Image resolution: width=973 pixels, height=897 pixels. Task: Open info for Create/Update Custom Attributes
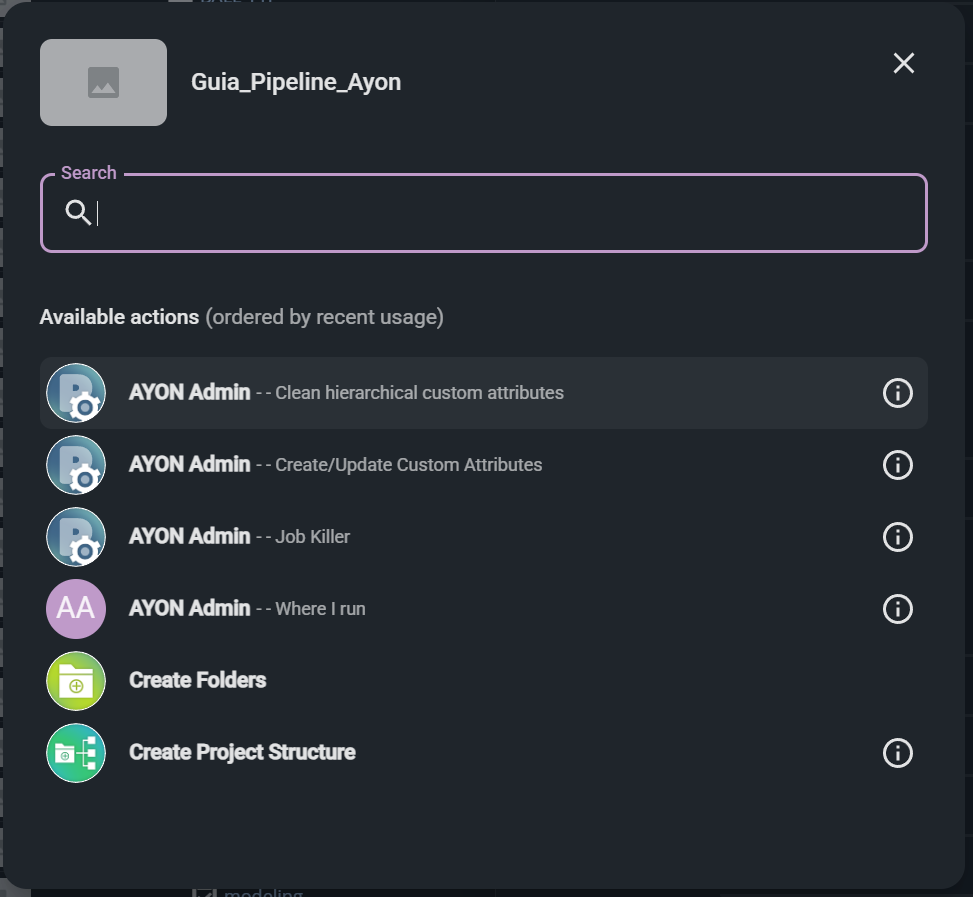[x=897, y=465]
